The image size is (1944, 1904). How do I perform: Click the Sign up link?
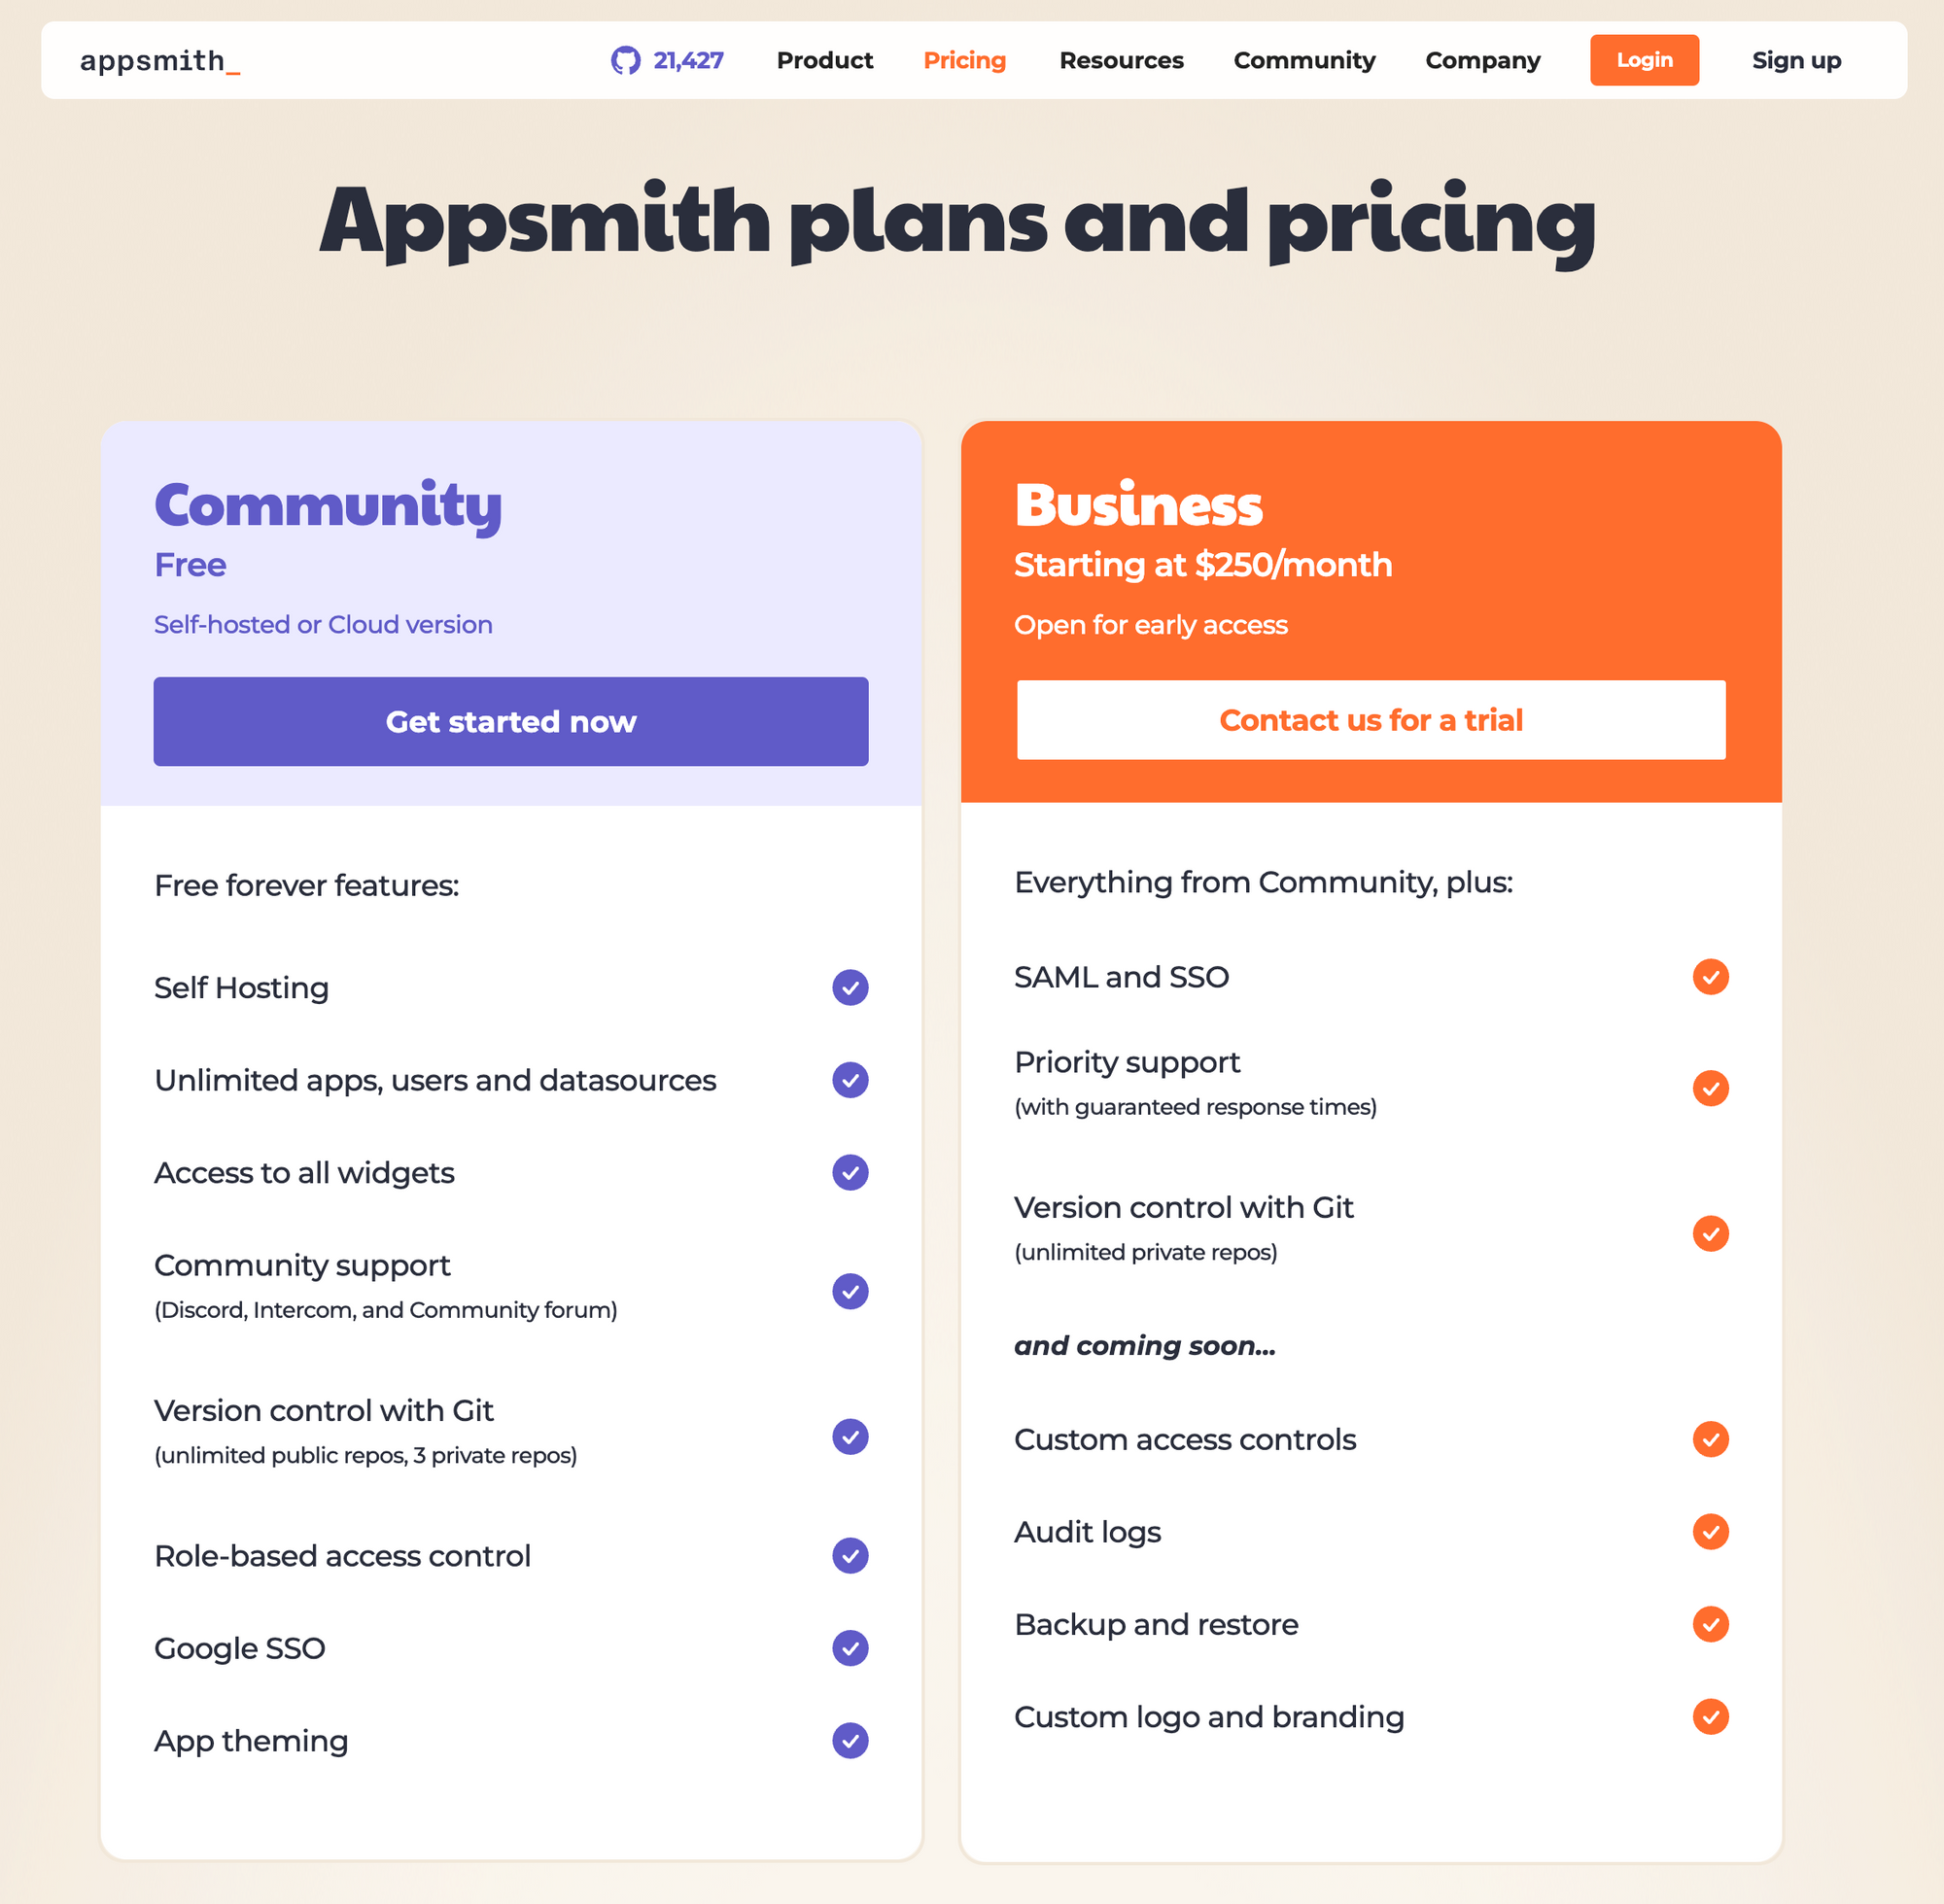pos(1796,61)
